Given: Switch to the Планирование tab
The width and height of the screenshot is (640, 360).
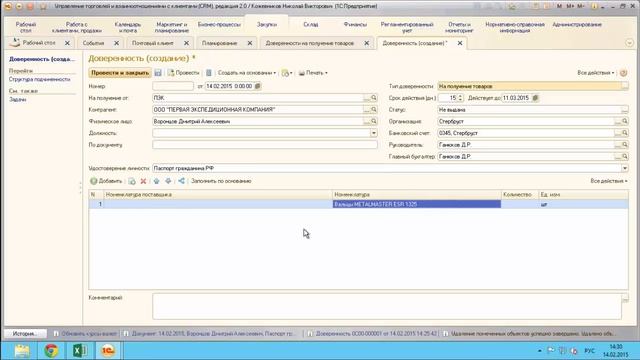Looking at the screenshot, I should click(x=219, y=43).
